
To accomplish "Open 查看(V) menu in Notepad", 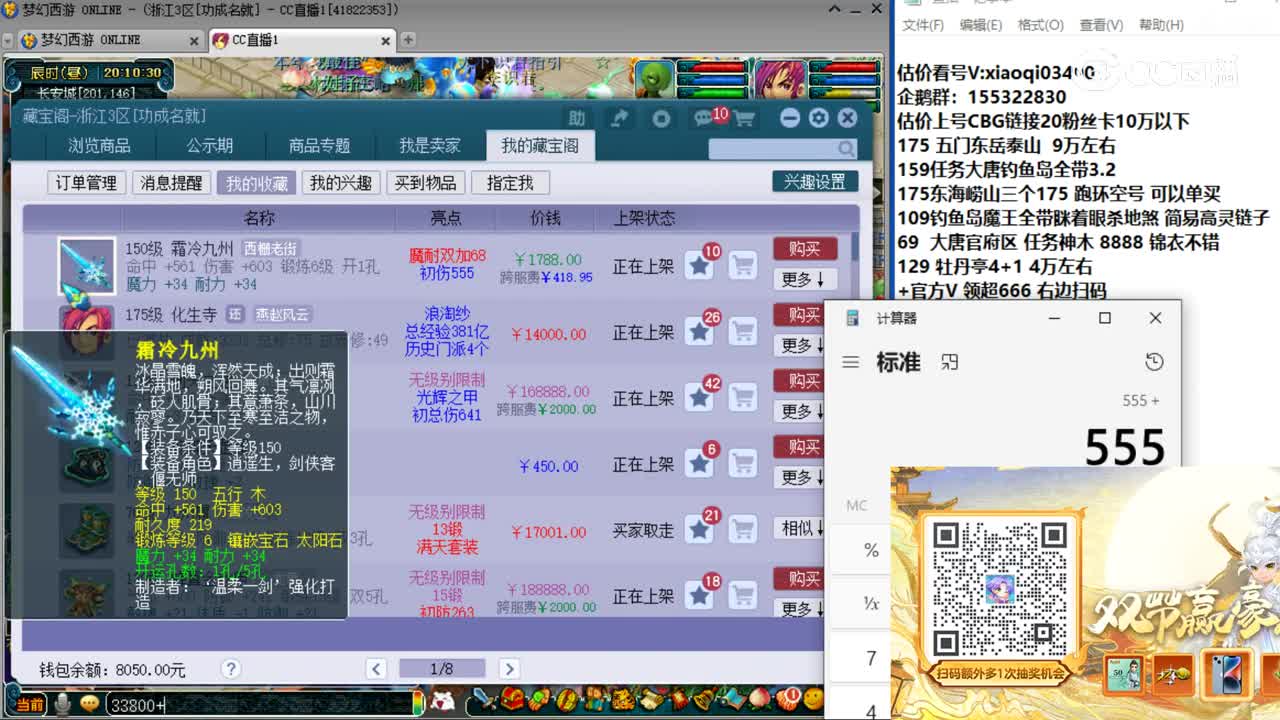I will coord(1101,25).
